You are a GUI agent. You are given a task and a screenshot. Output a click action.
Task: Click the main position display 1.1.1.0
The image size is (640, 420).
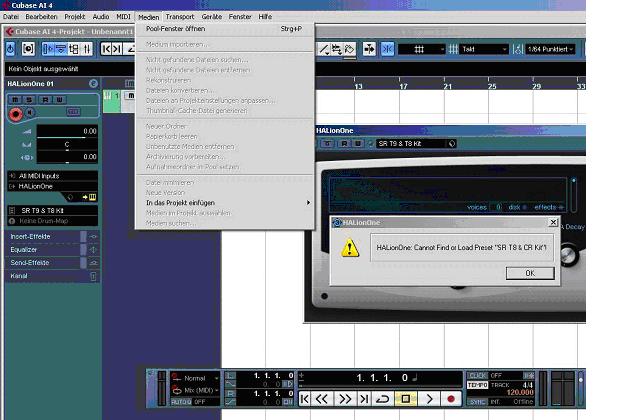point(382,378)
